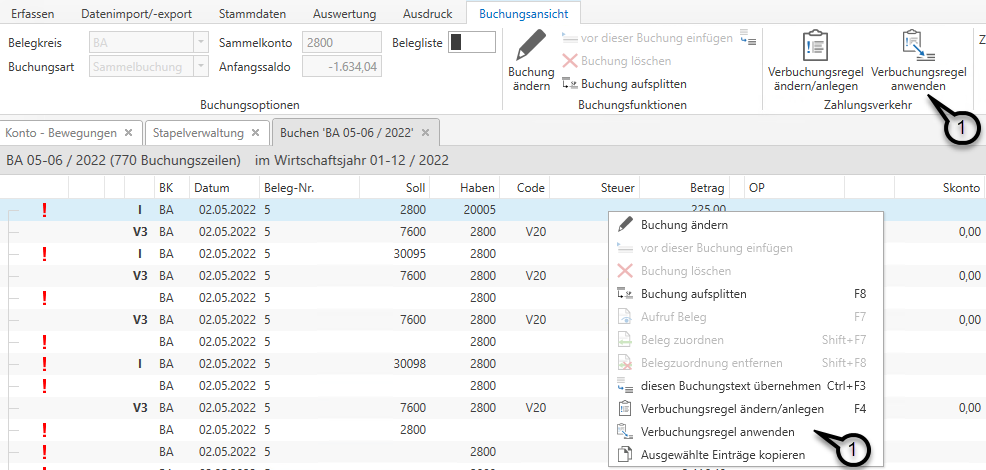Click the Betrag column header
Image resolution: width=986 pixels, height=470 pixels.
[702, 188]
